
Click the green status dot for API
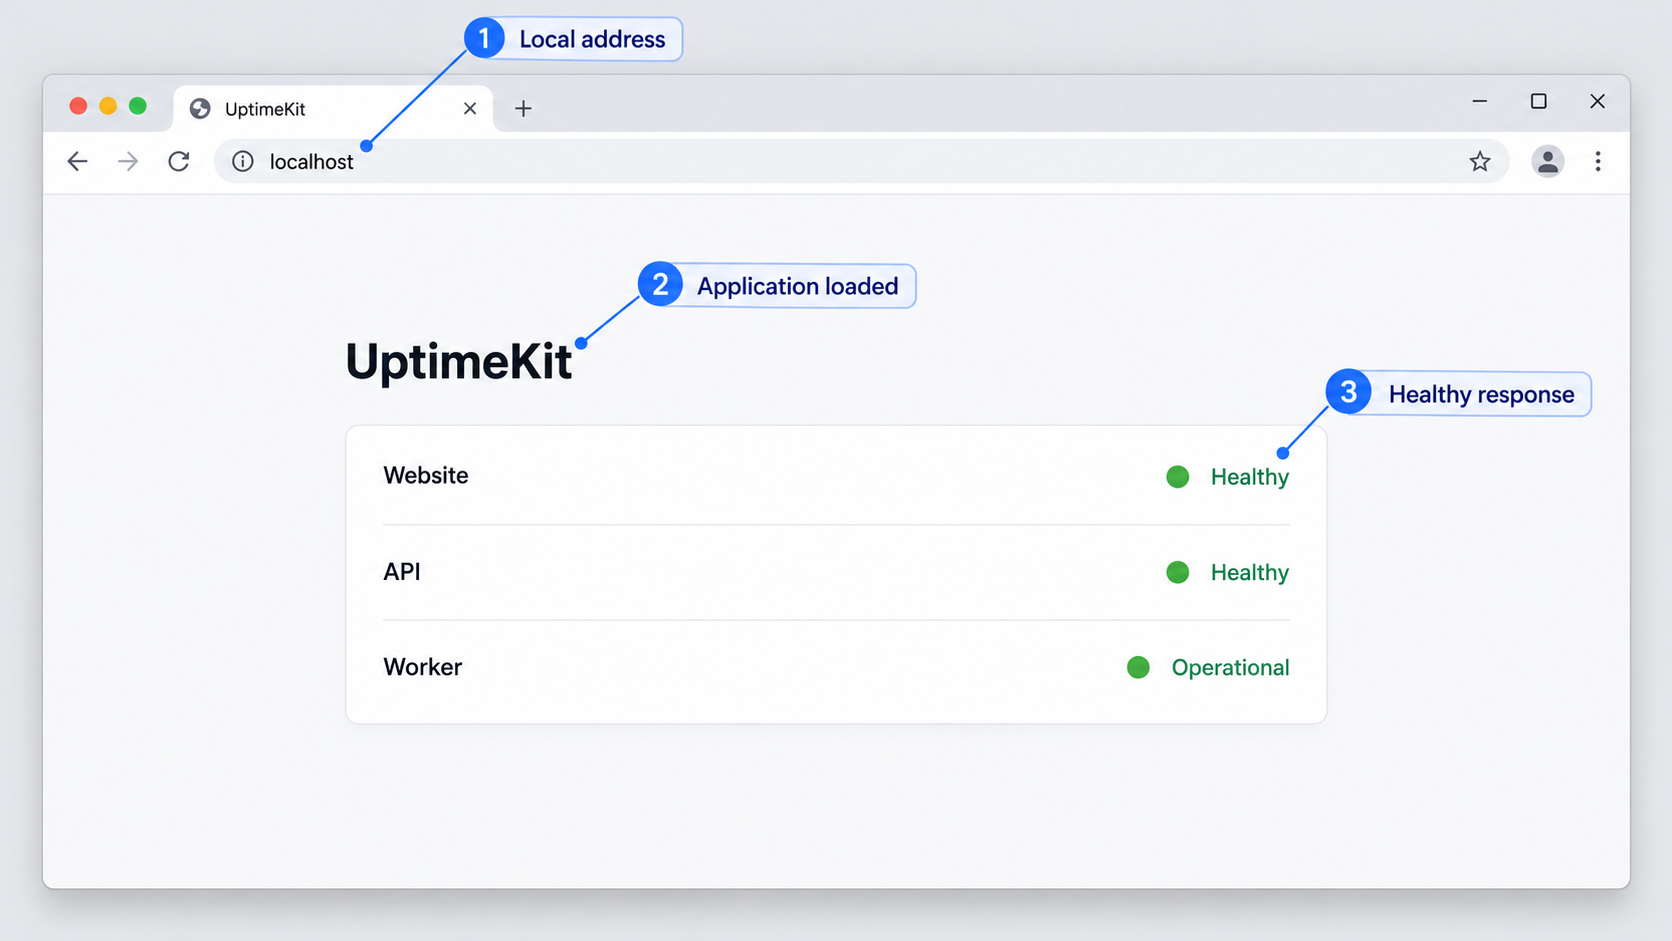click(x=1178, y=572)
